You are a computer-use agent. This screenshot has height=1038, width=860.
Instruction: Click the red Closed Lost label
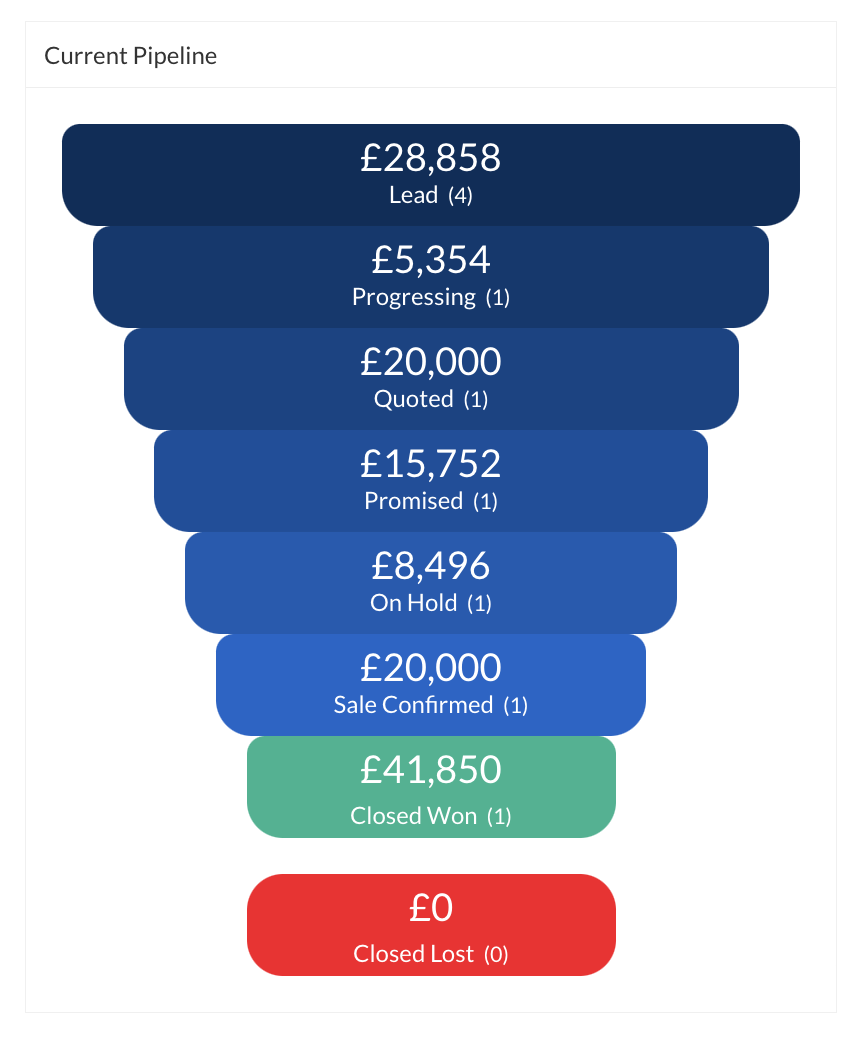pyautogui.click(x=413, y=954)
